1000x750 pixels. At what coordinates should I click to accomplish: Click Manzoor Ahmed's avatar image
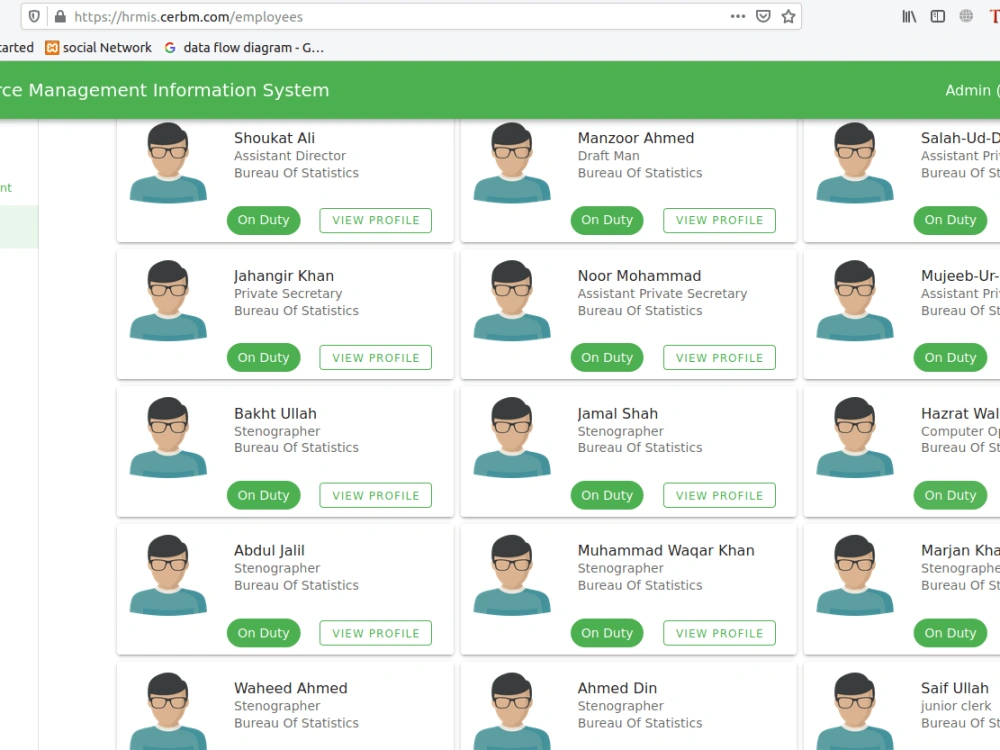511,163
